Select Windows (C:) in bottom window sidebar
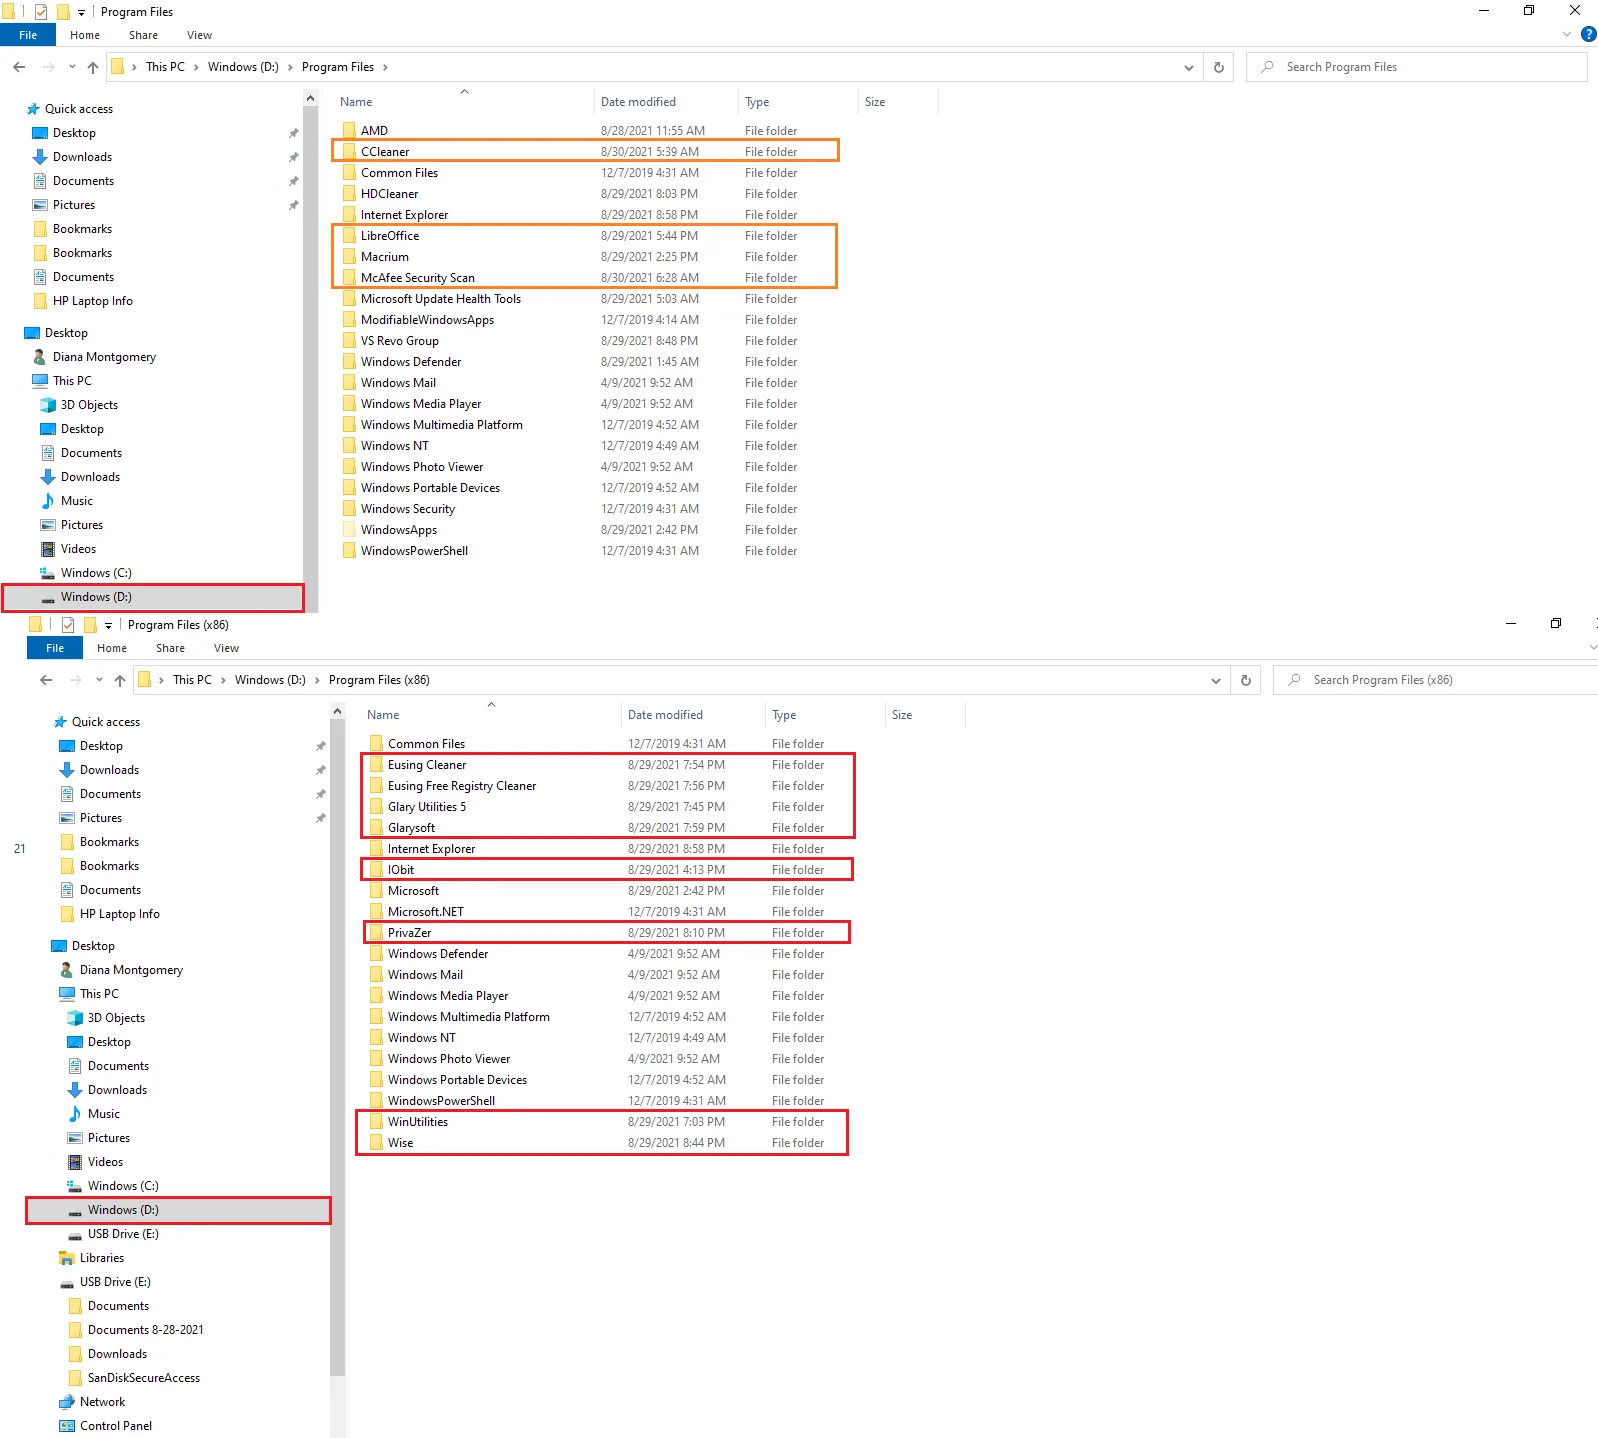The image size is (1598, 1438). pos(123,1186)
